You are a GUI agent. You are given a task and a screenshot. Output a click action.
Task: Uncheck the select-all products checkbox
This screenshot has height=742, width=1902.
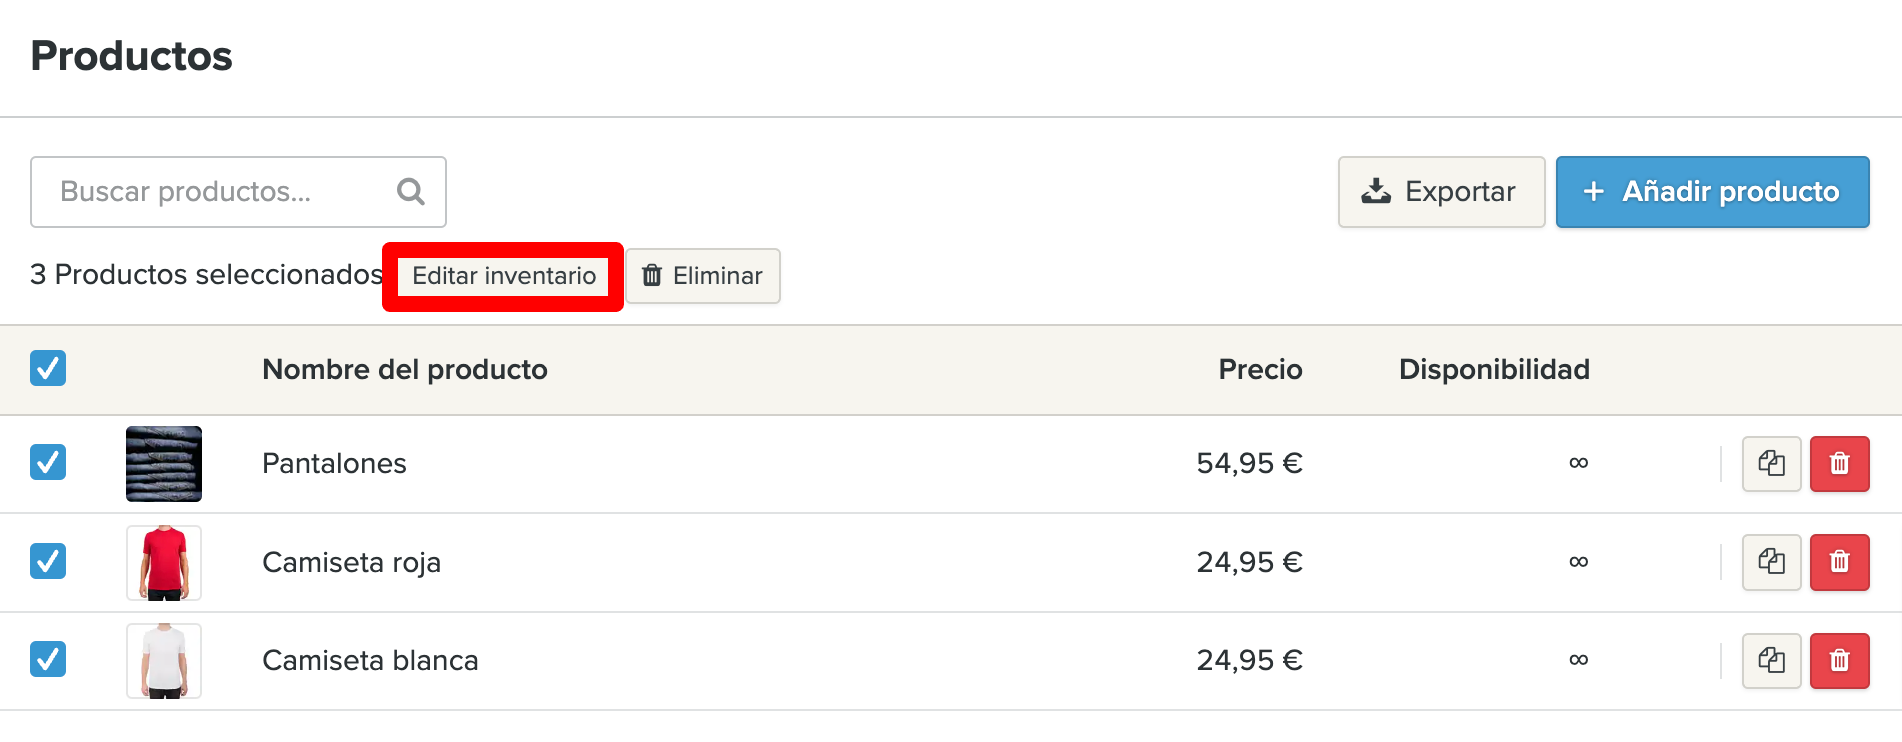point(48,368)
